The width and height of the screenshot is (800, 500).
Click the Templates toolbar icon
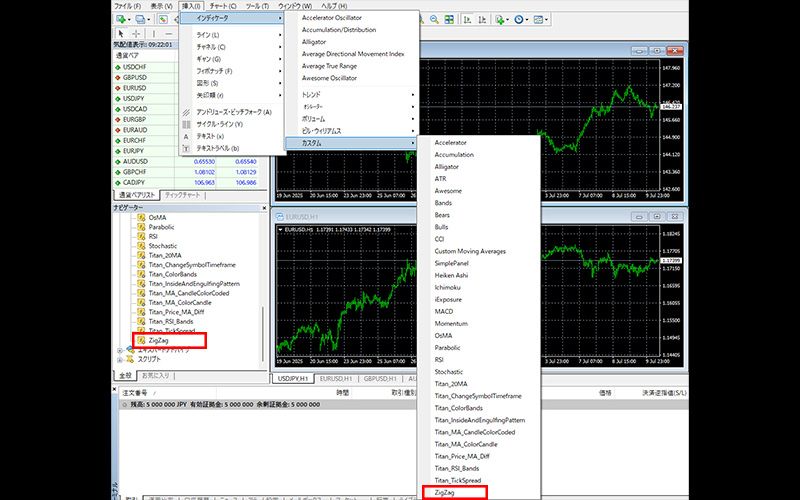pyautogui.click(x=538, y=19)
